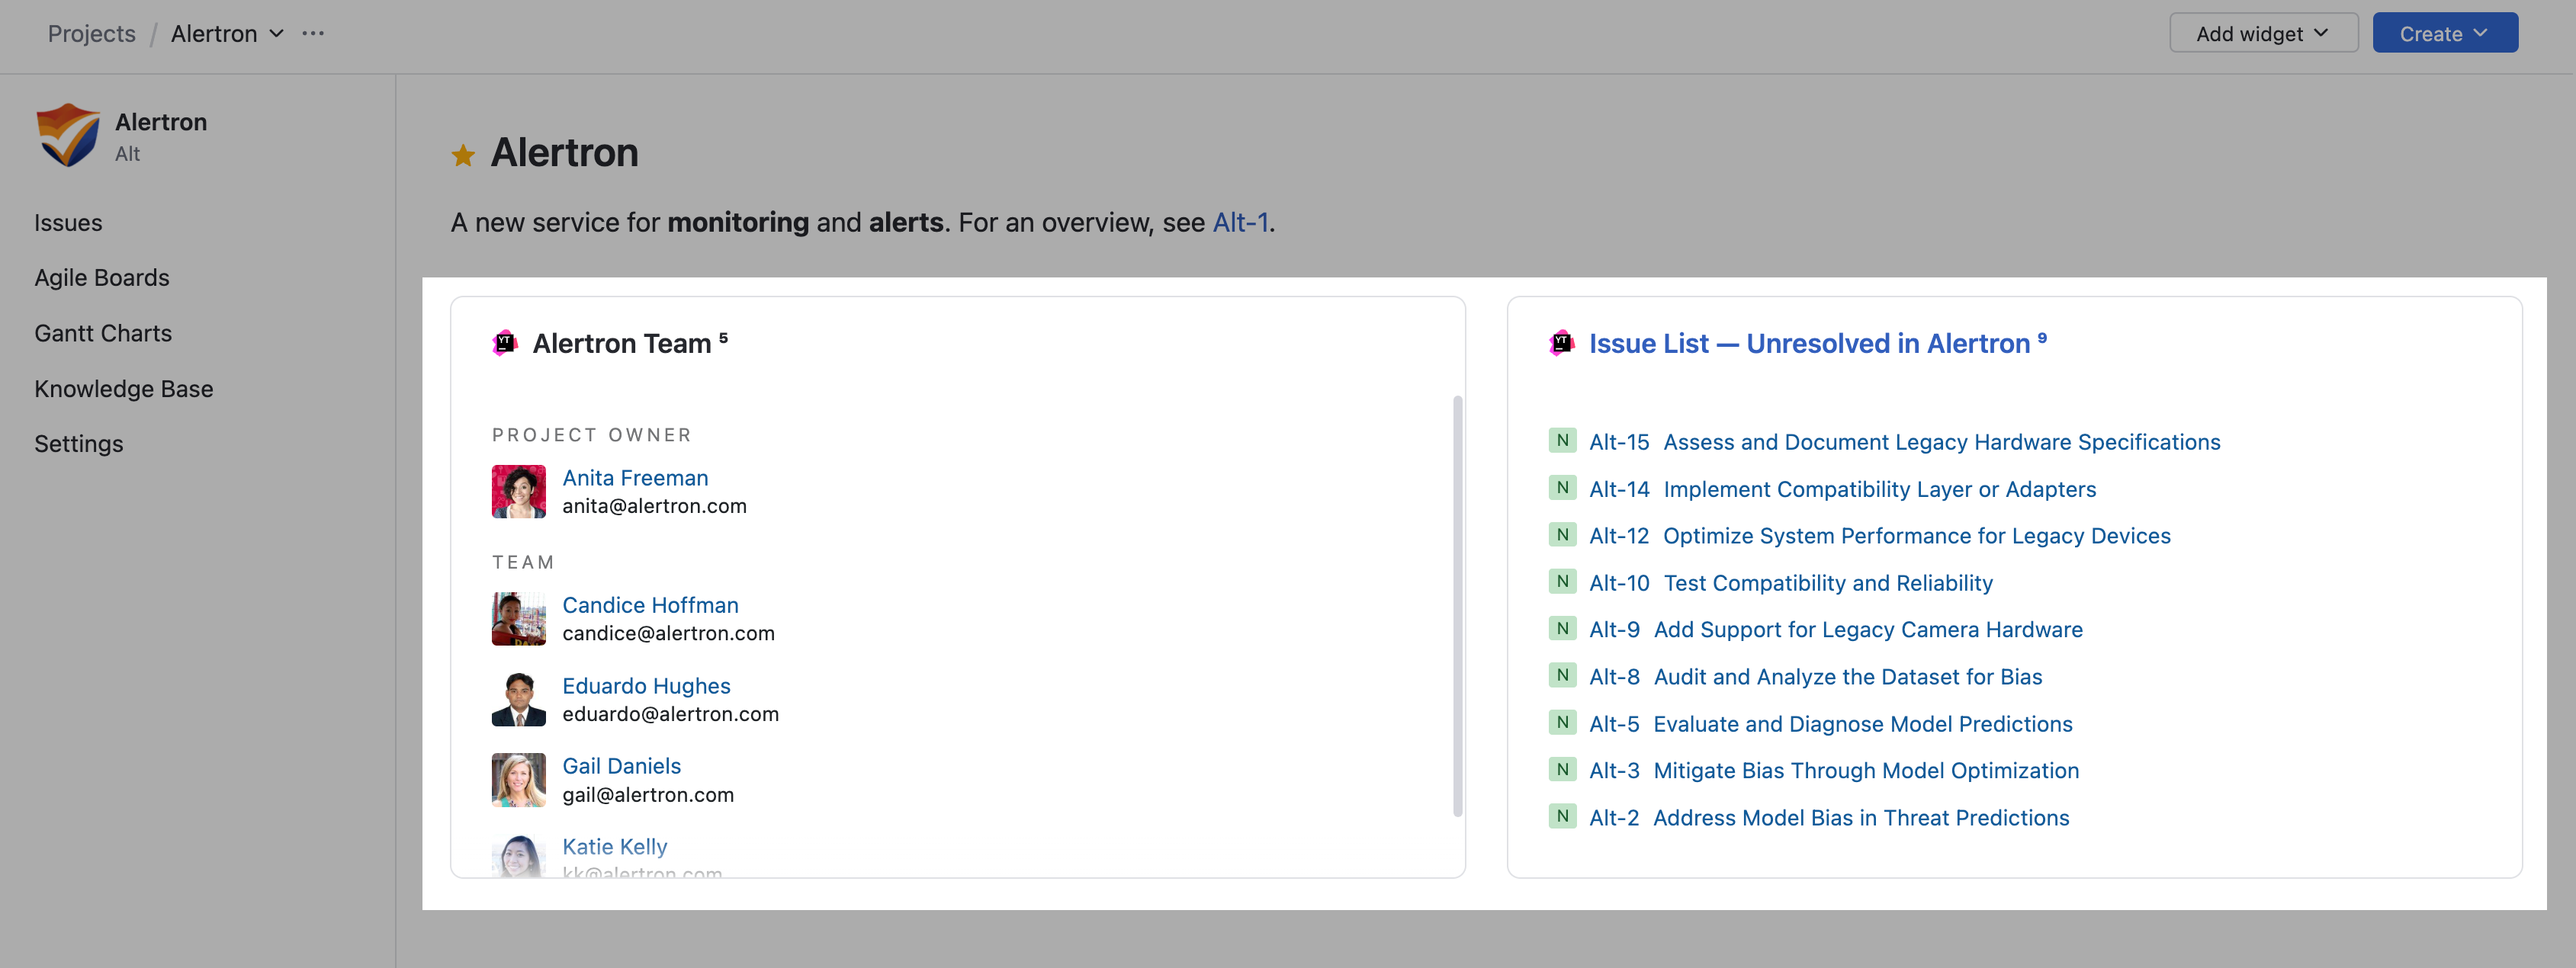Viewport: 2576px width, 968px height.
Task: Open Katie Kelly's profile link
Action: [x=614, y=846]
